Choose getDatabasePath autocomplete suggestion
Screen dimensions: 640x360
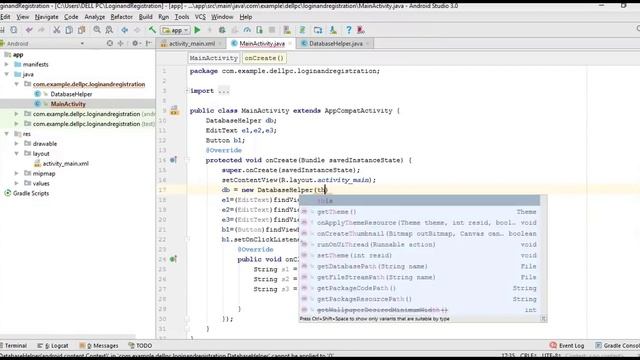(420, 267)
